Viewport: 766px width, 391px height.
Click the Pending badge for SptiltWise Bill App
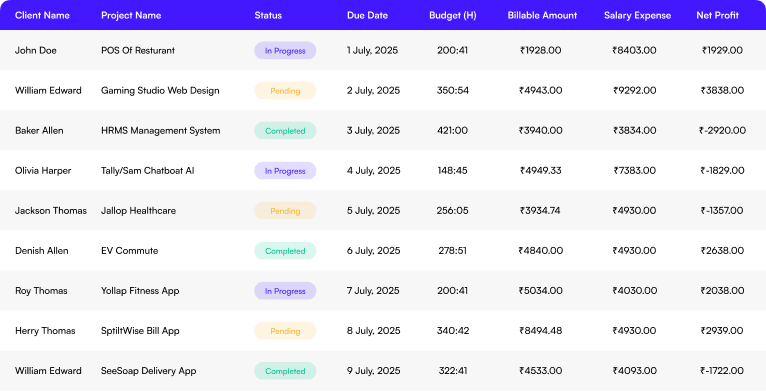tap(285, 331)
